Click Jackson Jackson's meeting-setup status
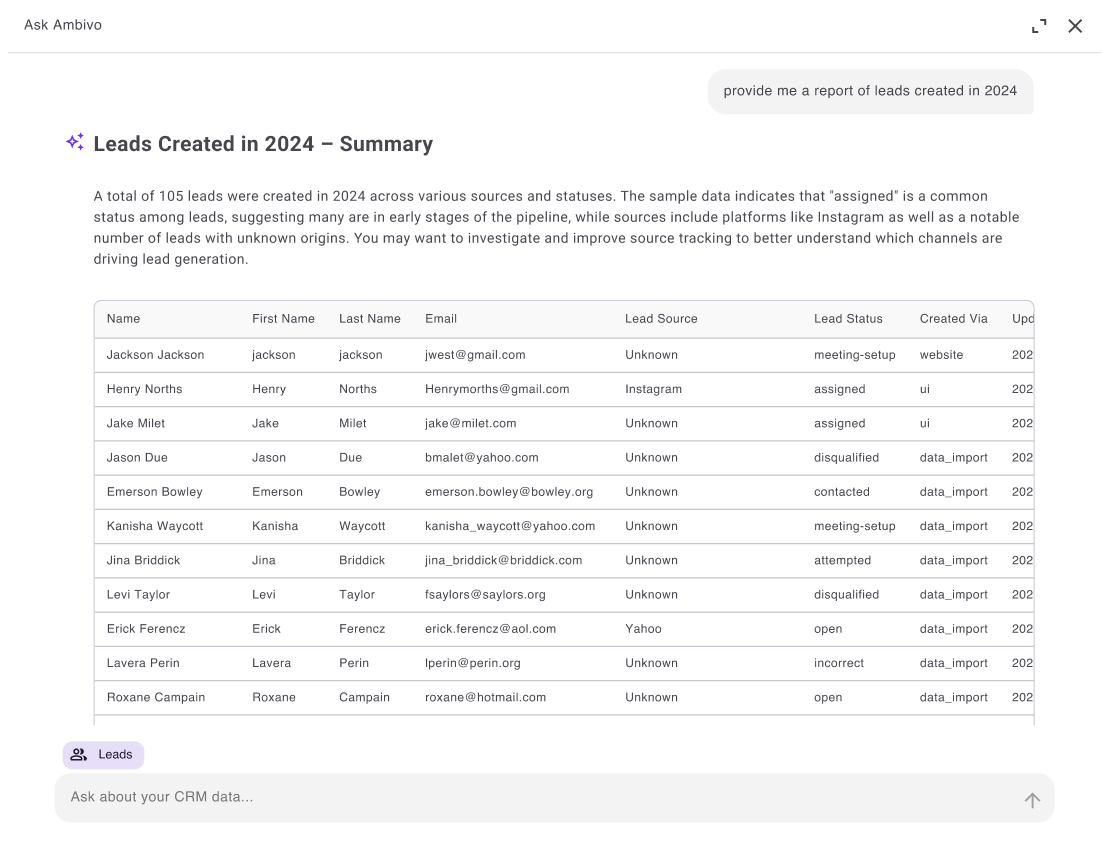Viewport: 1102px width, 843px height. pyautogui.click(x=855, y=355)
